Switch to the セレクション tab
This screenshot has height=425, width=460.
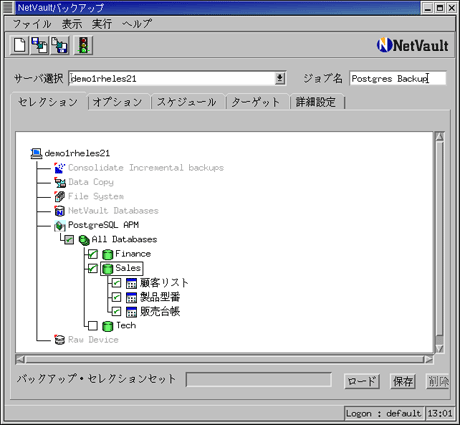point(48,102)
